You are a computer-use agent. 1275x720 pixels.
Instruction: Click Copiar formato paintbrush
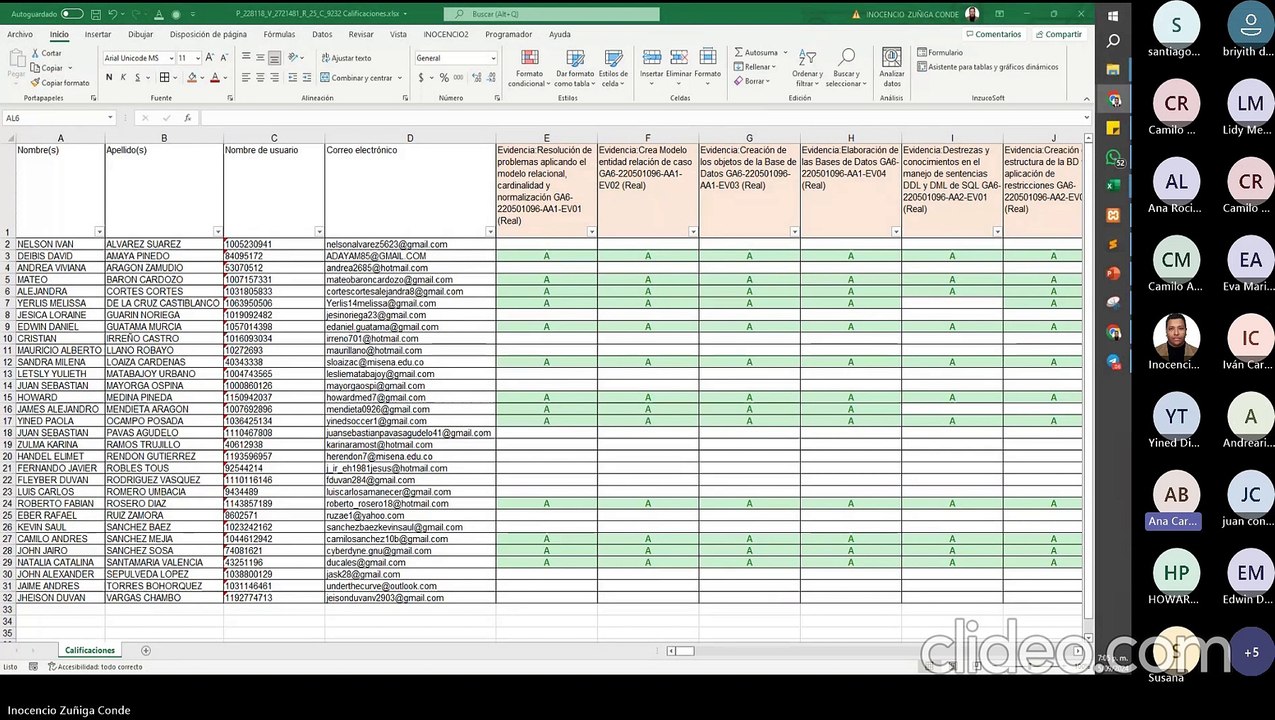(x=61, y=83)
